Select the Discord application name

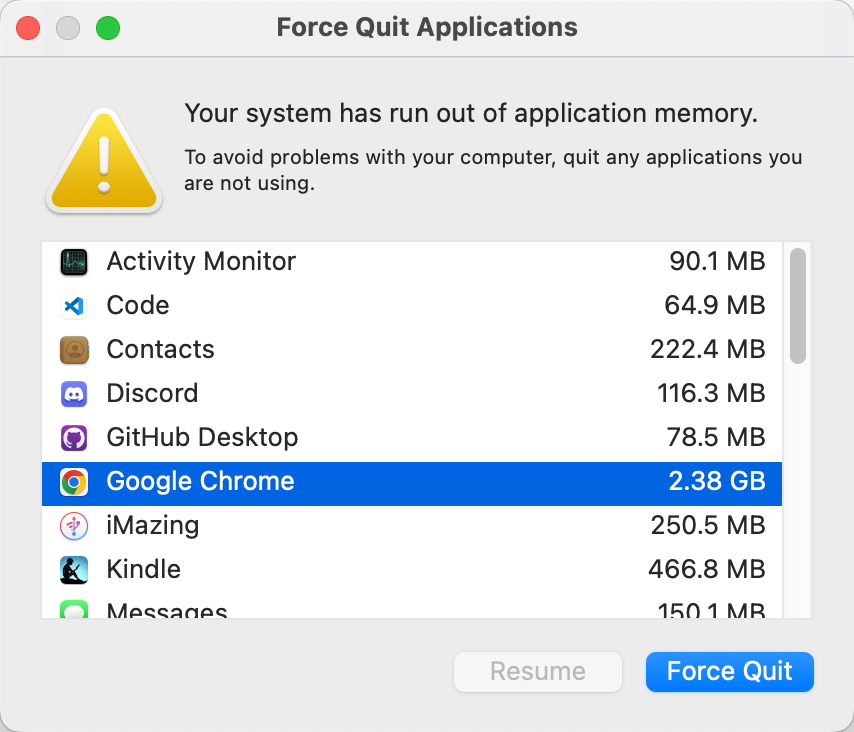pyautogui.click(x=152, y=394)
